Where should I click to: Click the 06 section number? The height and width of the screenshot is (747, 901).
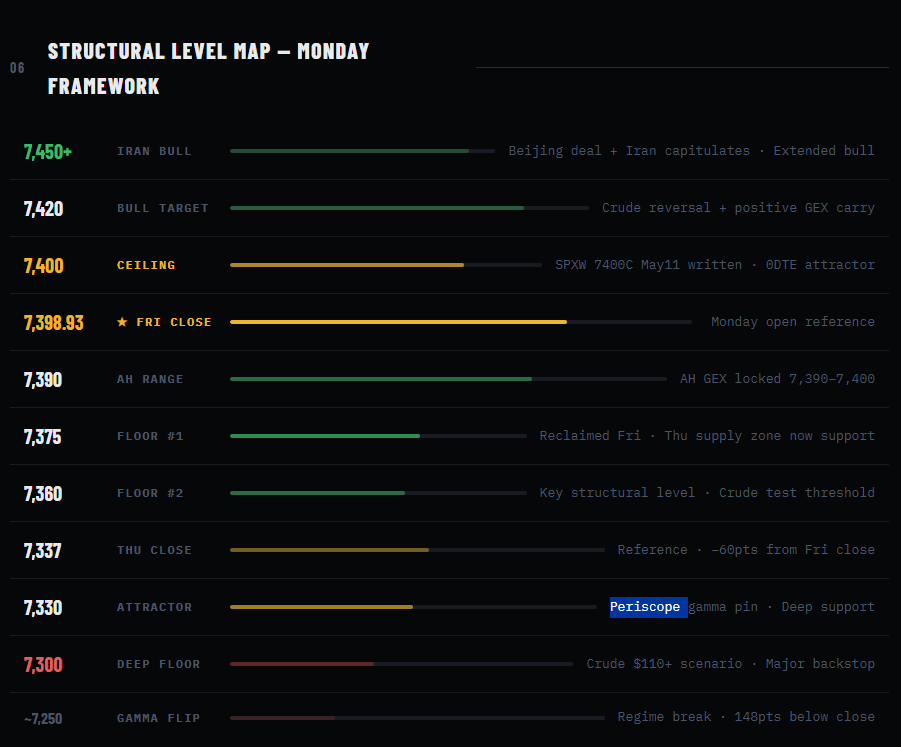[x=17, y=68]
